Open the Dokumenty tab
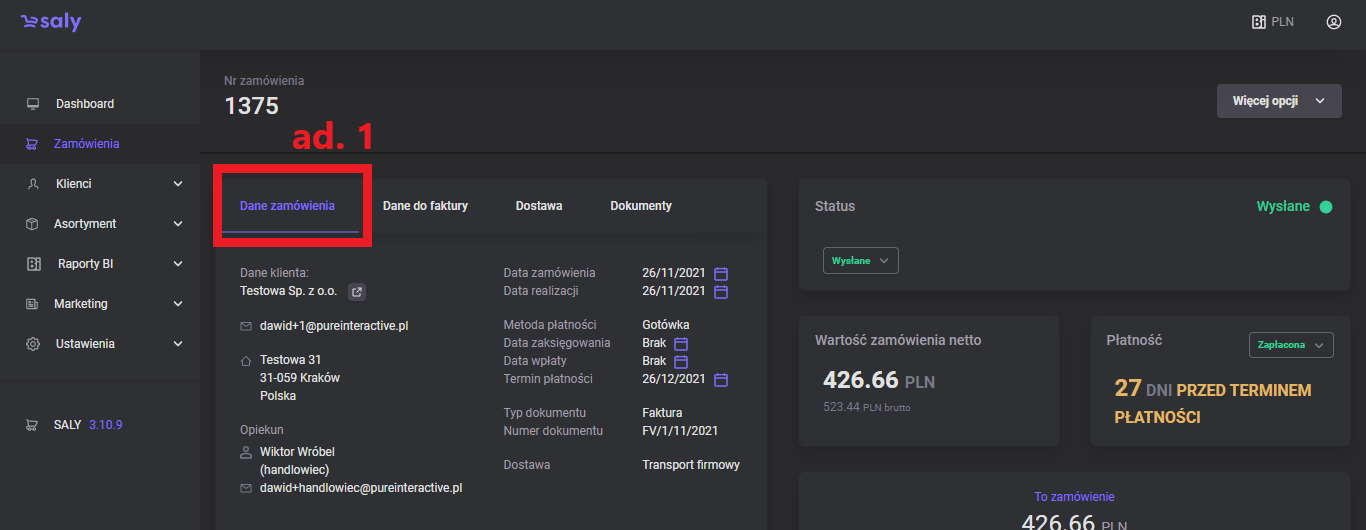 [641, 206]
